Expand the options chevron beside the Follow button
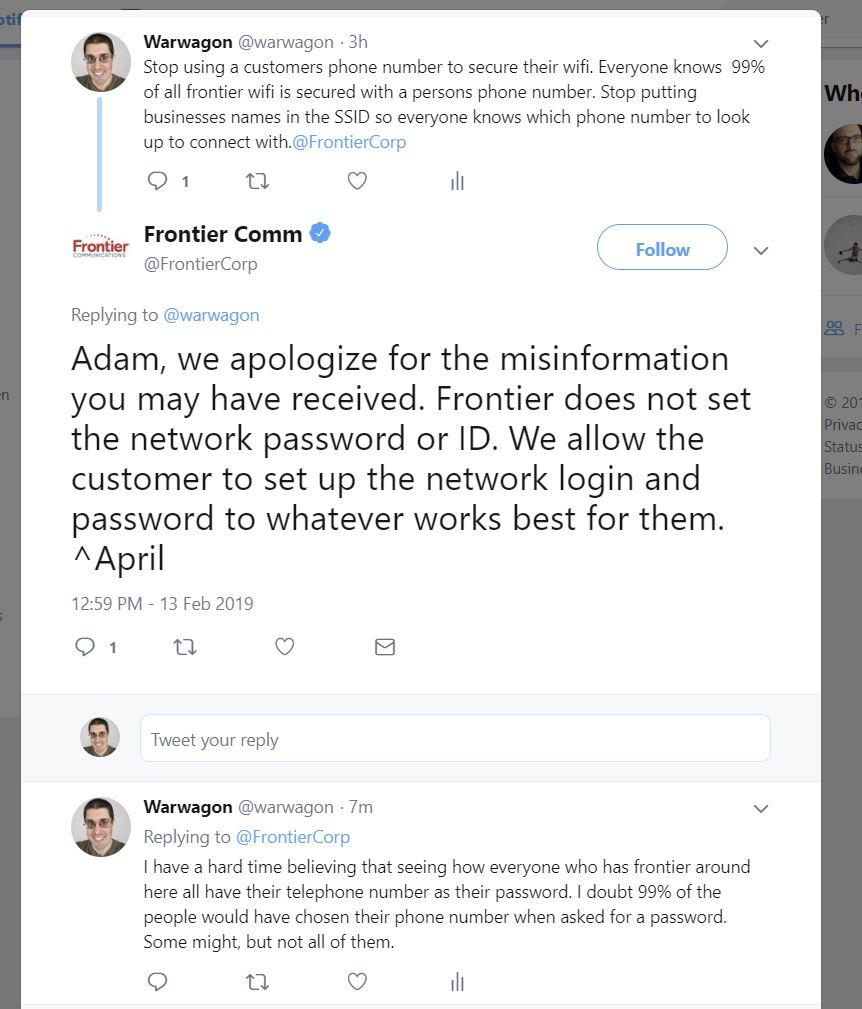This screenshot has width=862, height=1009. (x=761, y=250)
